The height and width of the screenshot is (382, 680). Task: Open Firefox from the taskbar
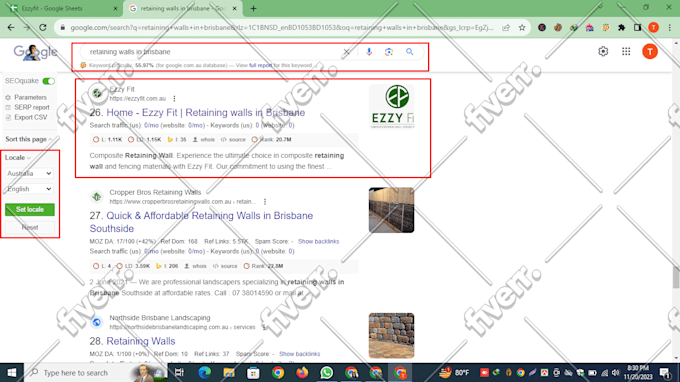(x=302, y=372)
